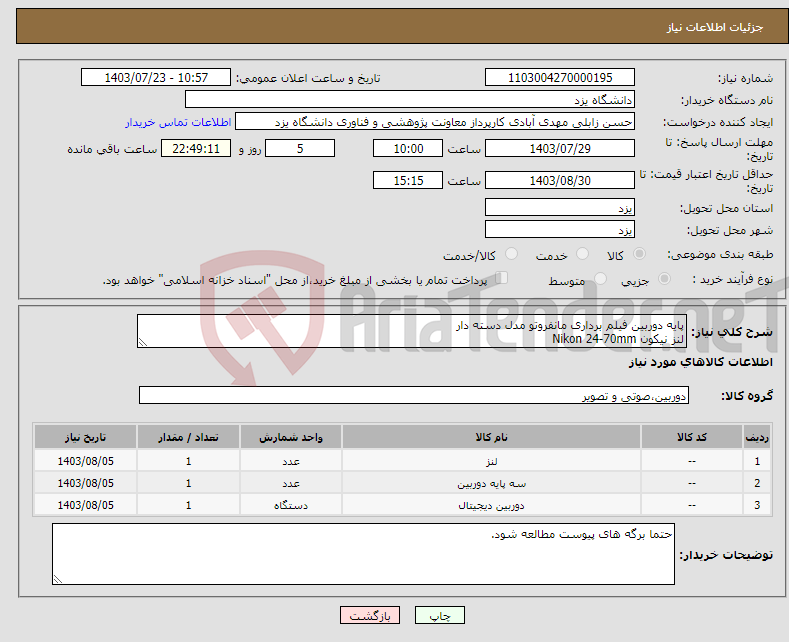Click the resize grip of the buyer notes box
789x642 pixels.
point(58,579)
